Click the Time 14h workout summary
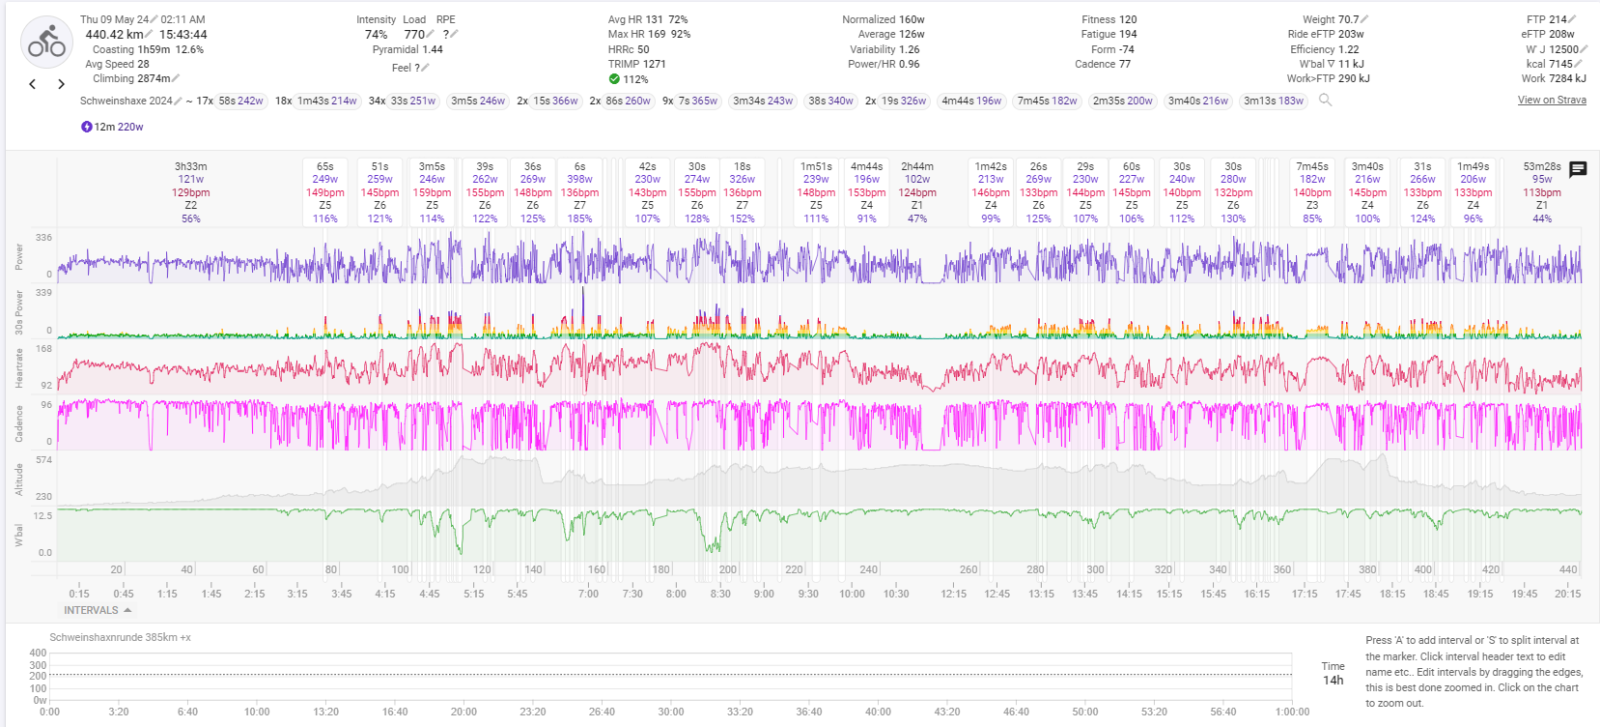 point(1333,673)
